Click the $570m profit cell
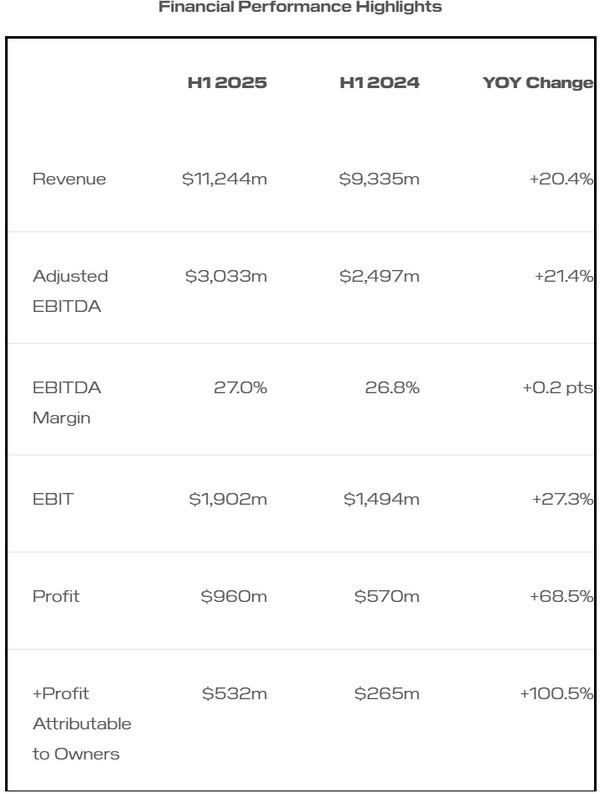This screenshot has height=794, width=600. pyautogui.click(x=387, y=596)
